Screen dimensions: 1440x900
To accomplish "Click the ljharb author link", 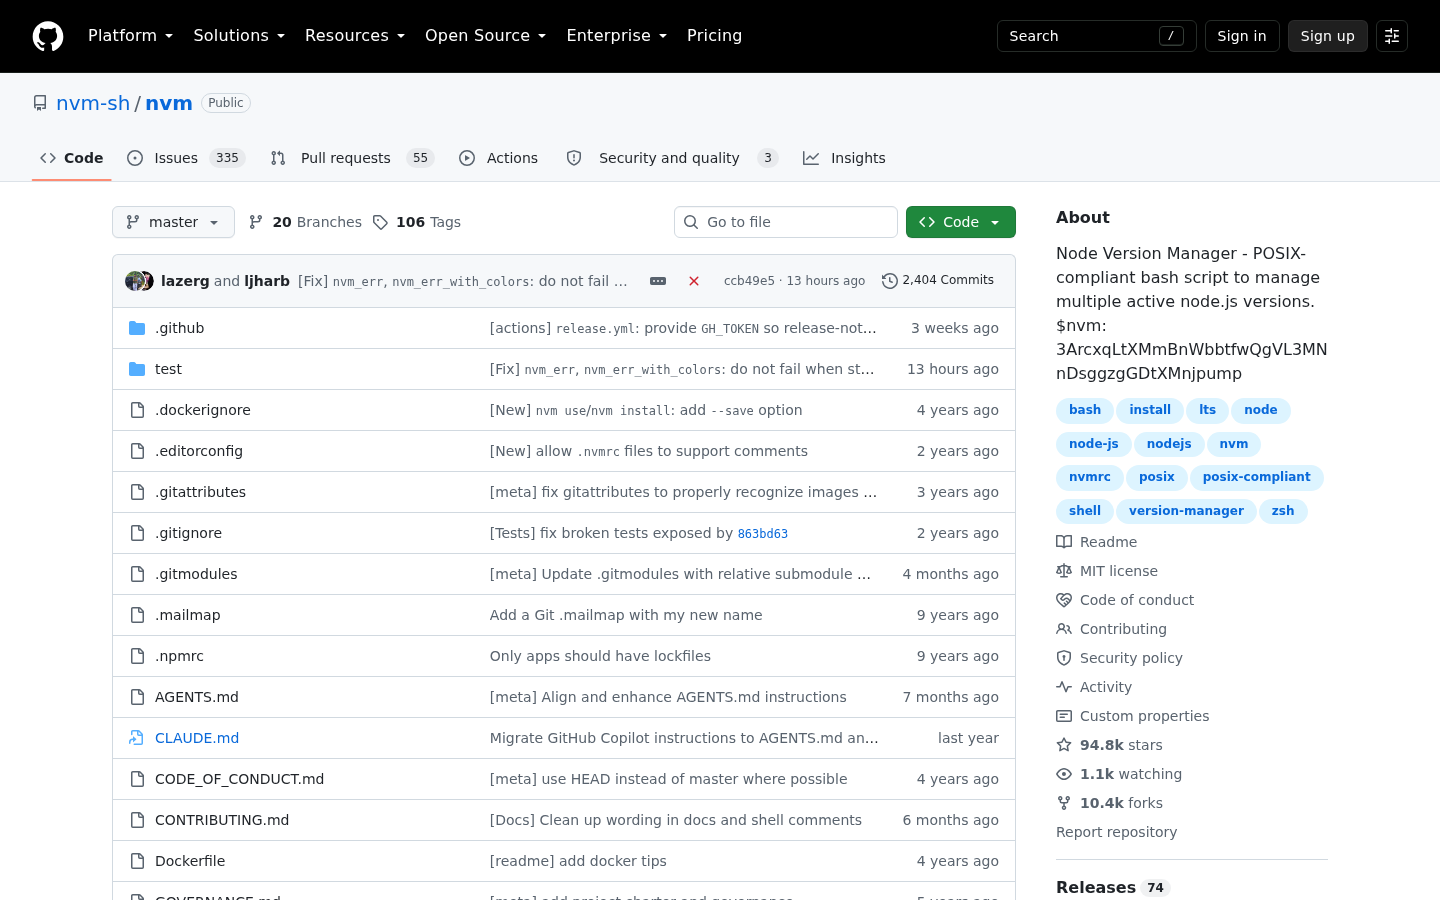I will pos(267,281).
